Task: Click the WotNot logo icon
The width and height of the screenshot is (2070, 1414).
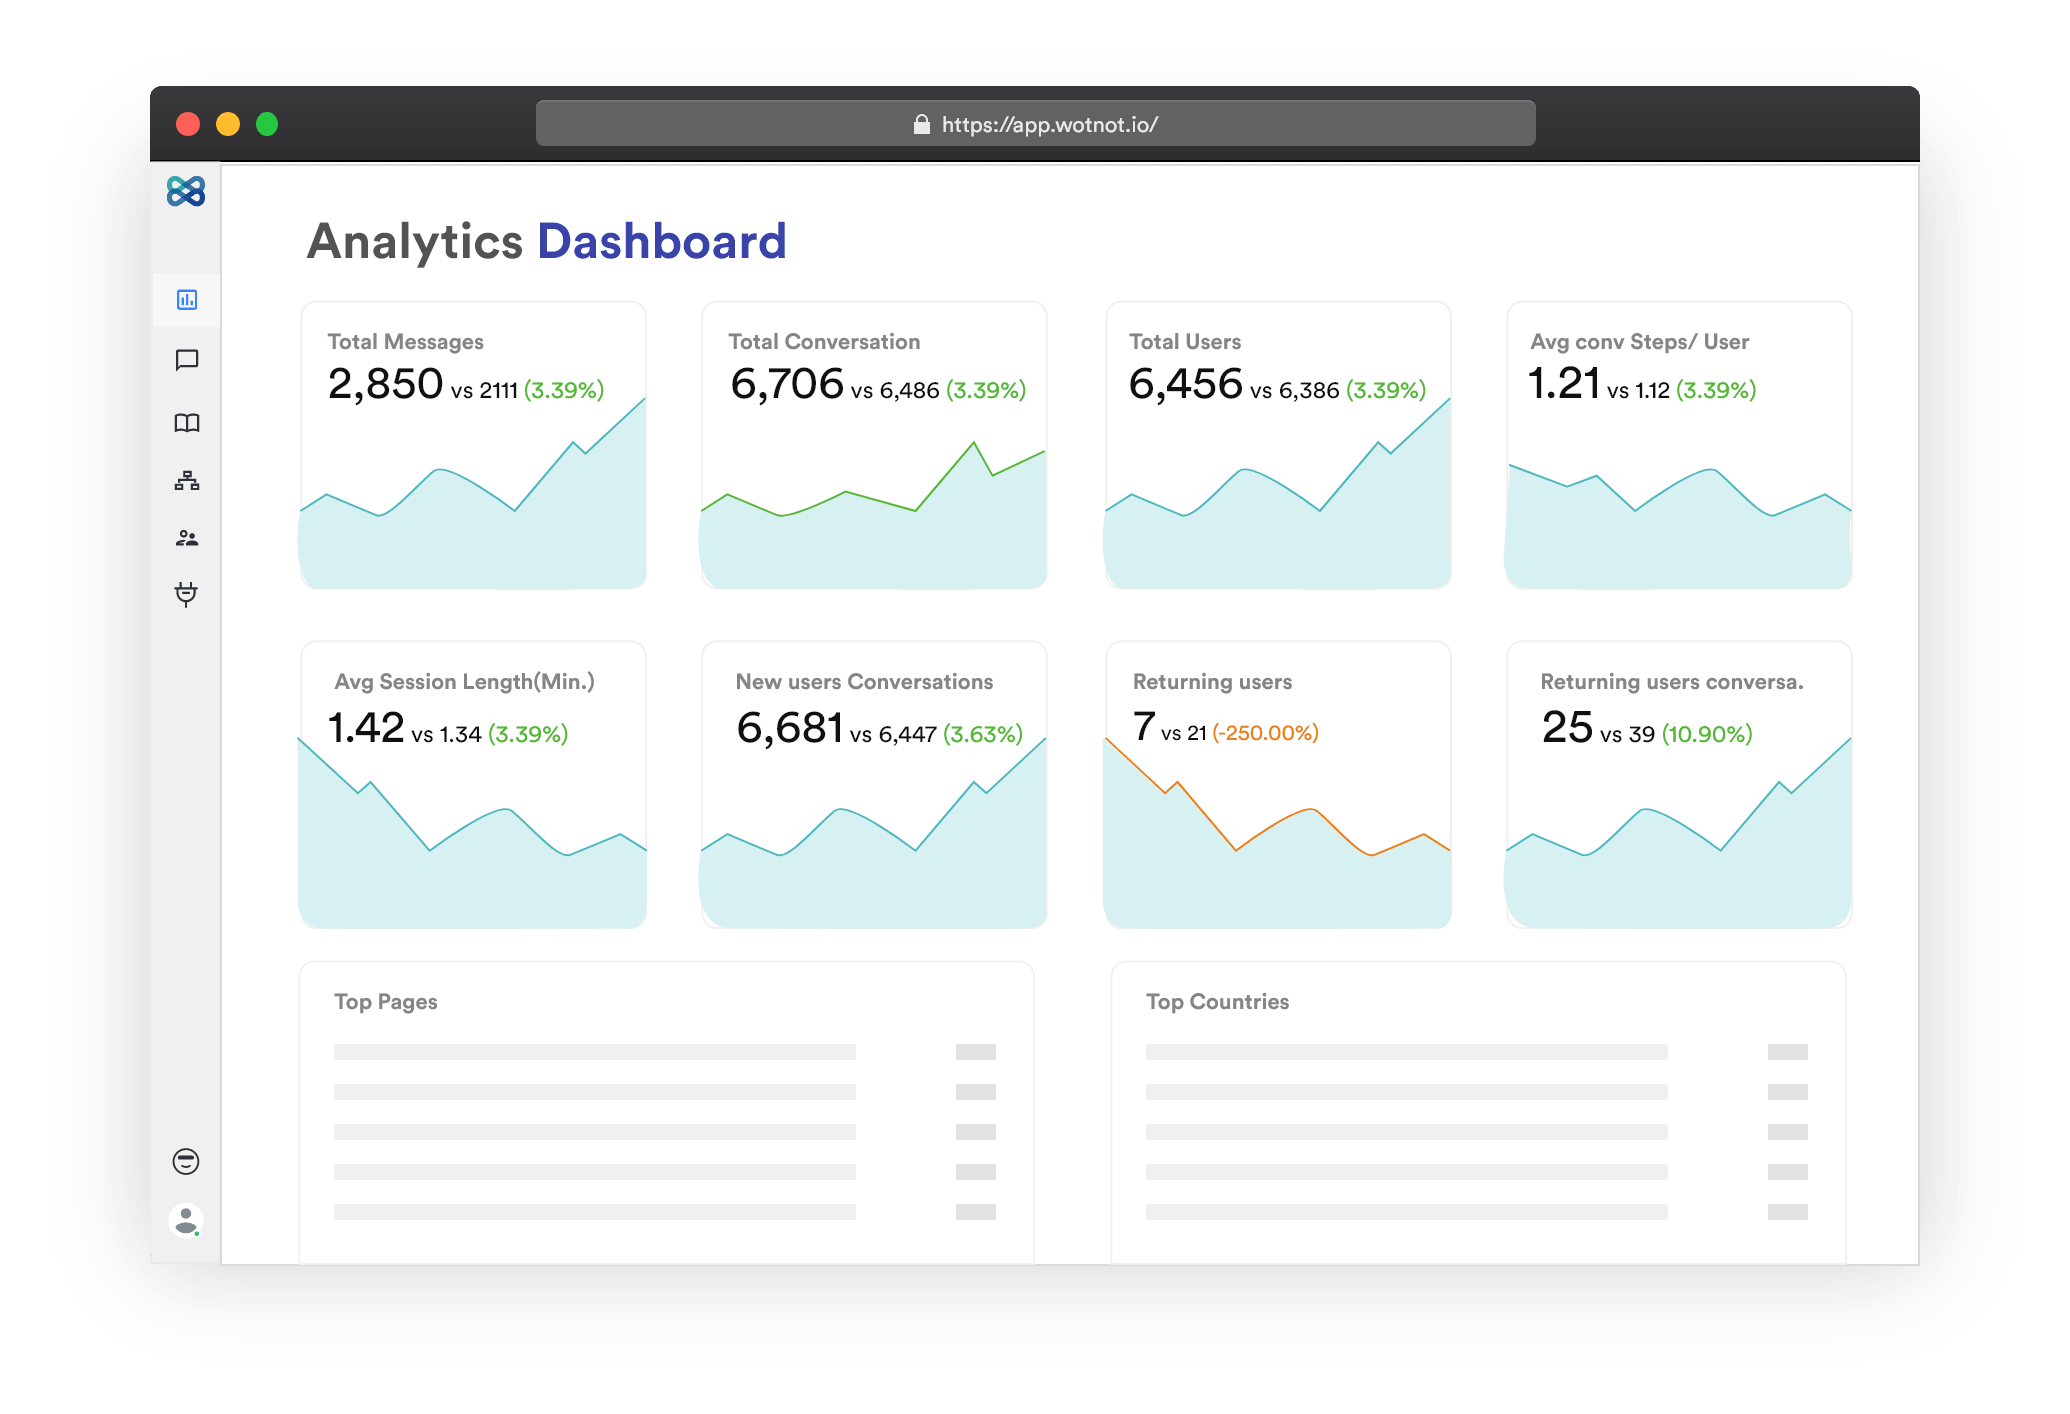Action: coord(186,191)
